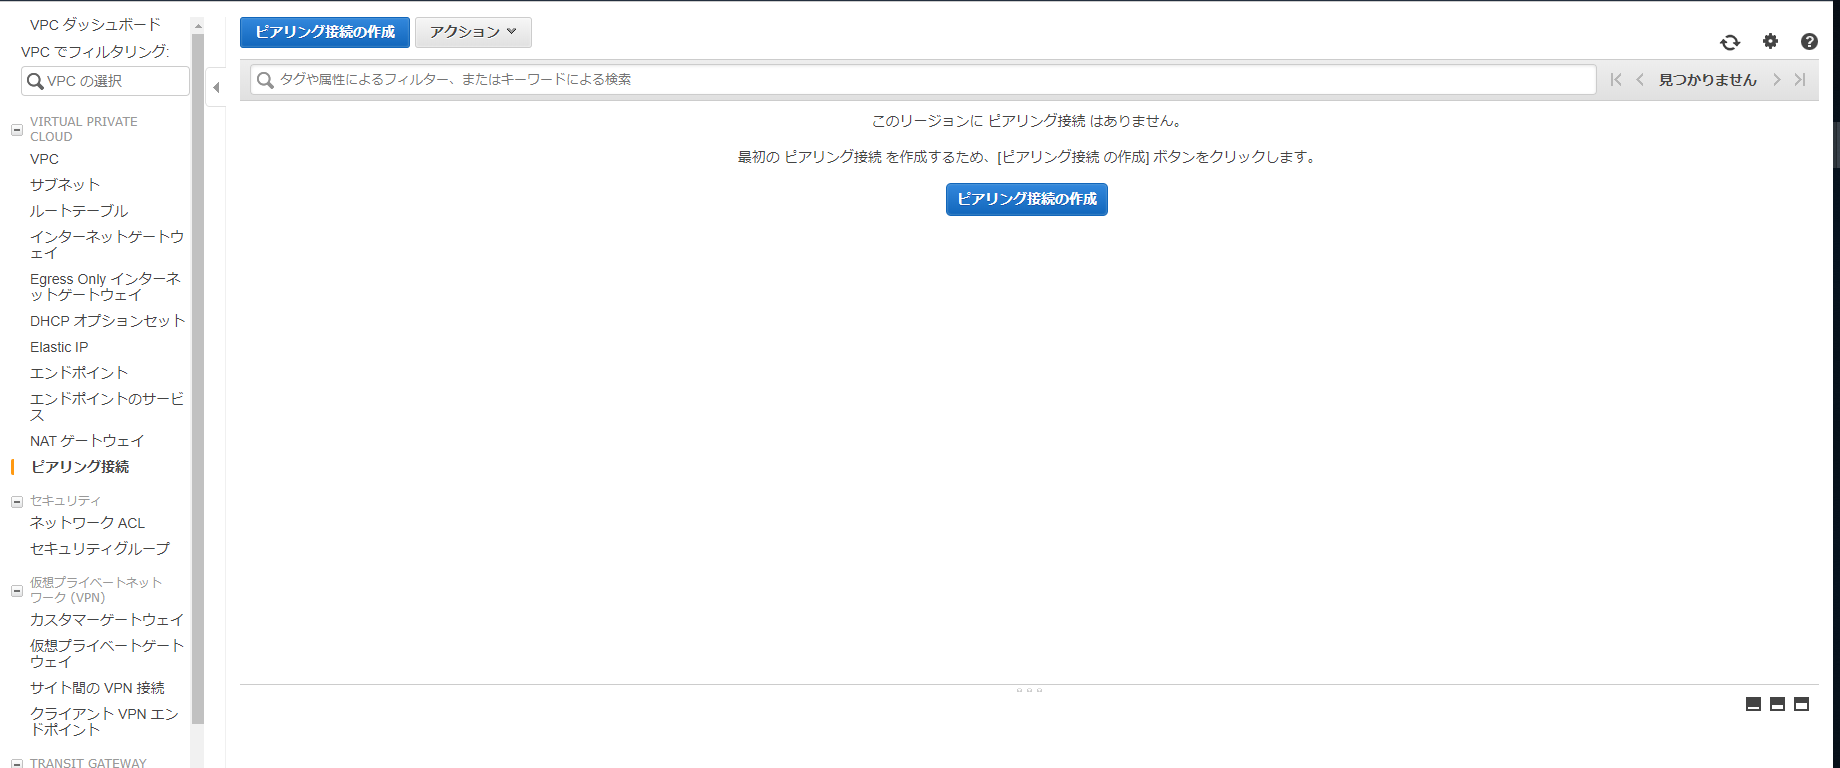Image resolution: width=1840 pixels, height=768 pixels.
Task: Focus the VPC の選択 filter field
Action: 105,81
